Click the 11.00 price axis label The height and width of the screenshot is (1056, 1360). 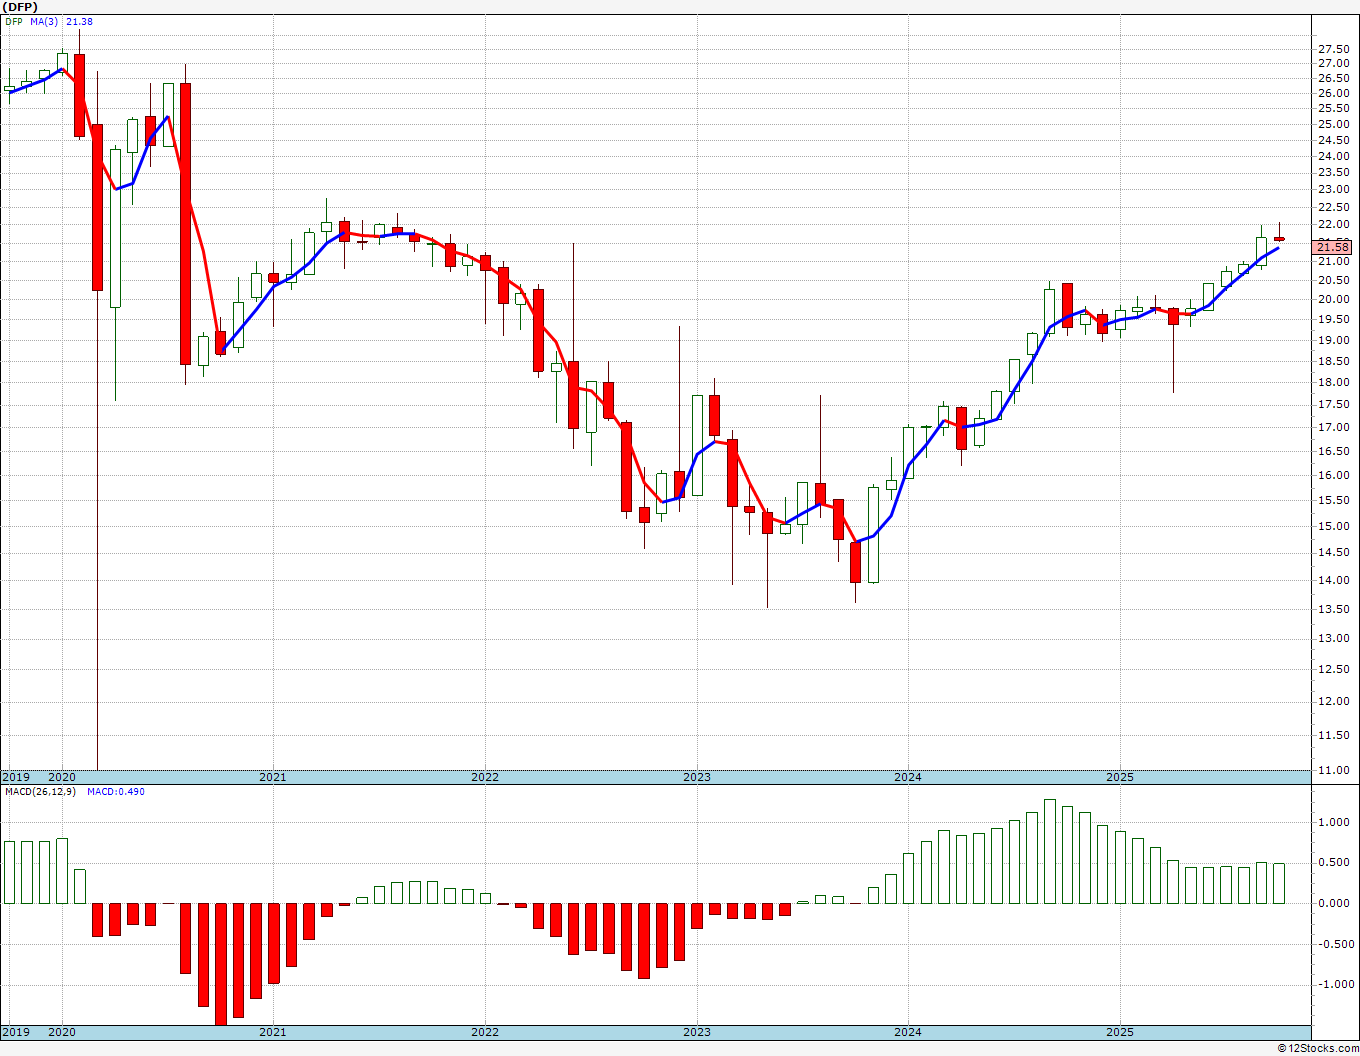1334,770
